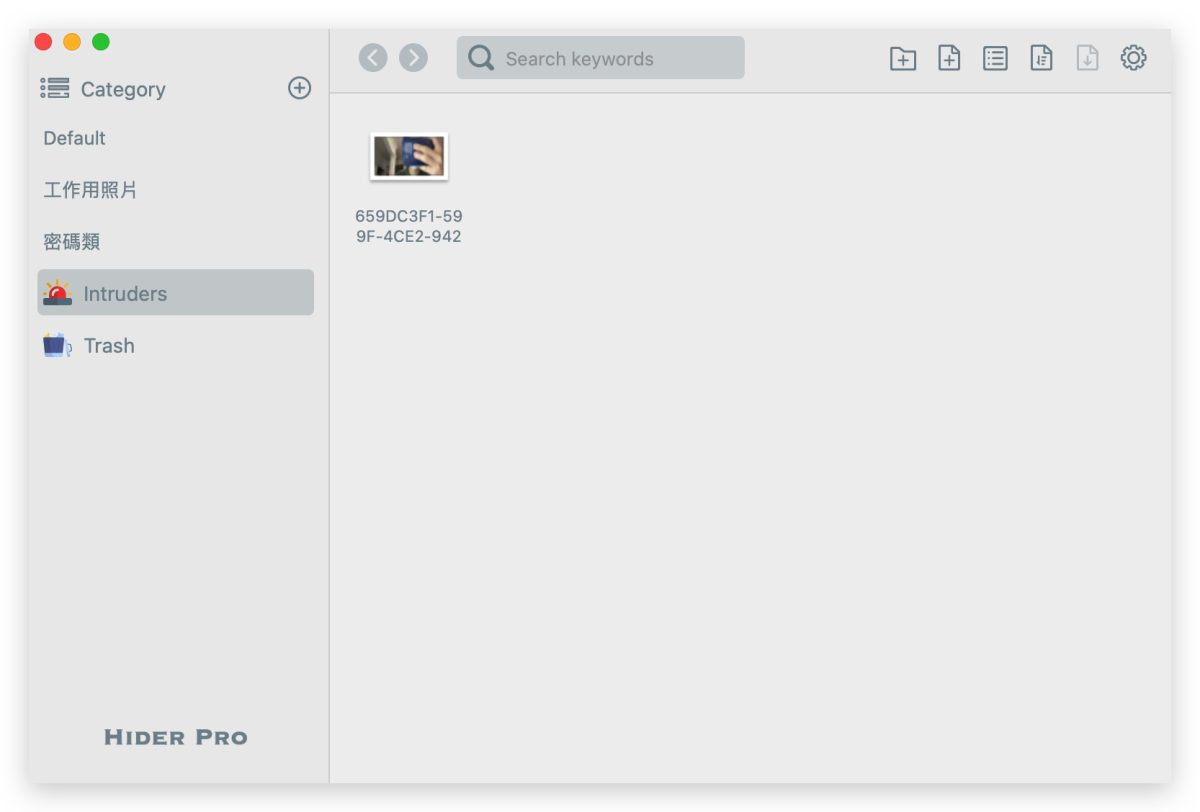Open settings via the gear icon
1200x812 pixels.
(x=1133, y=58)
